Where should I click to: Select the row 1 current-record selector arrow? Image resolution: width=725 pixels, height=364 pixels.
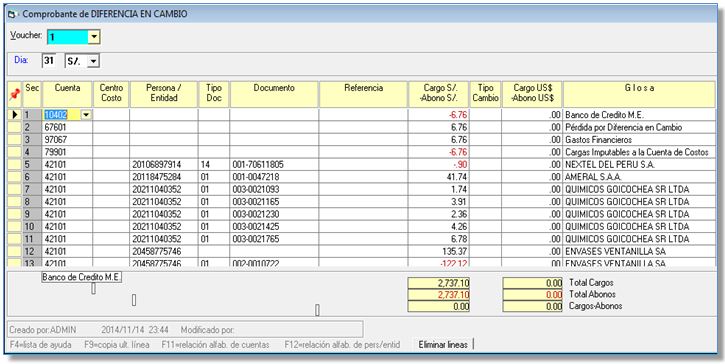point(15,115)
